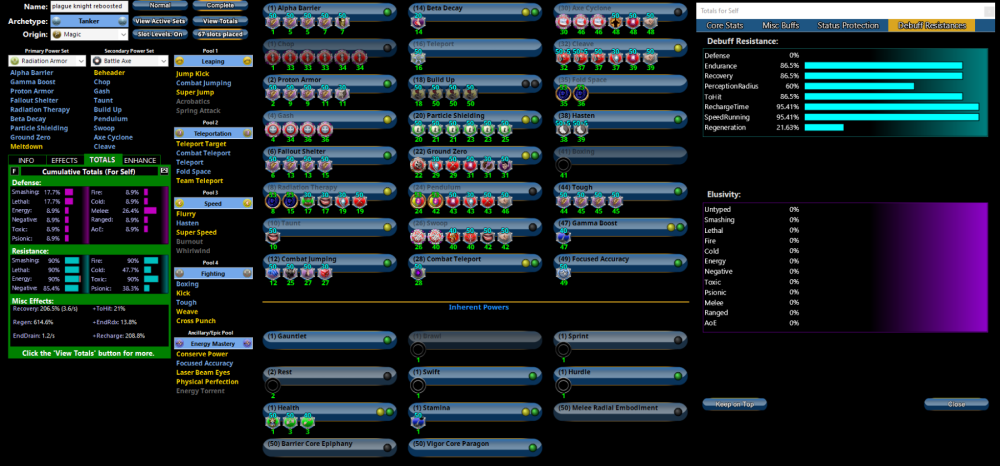This screenshot has width=1000, height=466.
Task: Pick the enhancement slot under Taunt
Action: [272, 237]
